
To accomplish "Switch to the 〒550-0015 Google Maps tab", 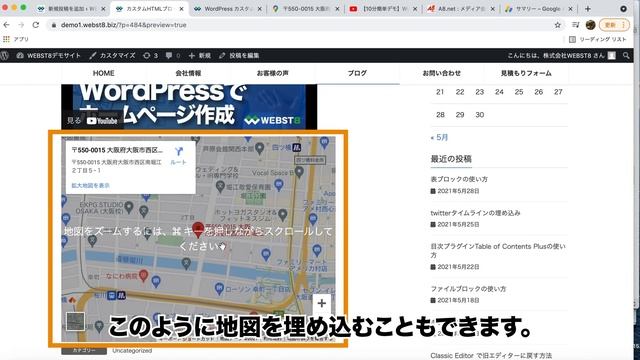I will coord(306,9).
